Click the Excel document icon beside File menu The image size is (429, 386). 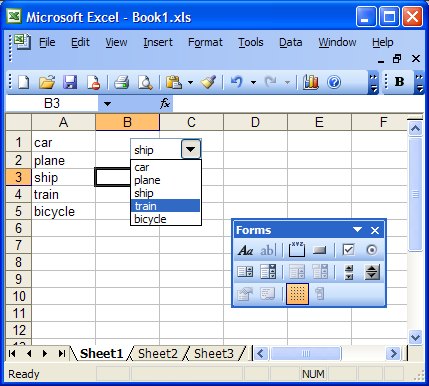[23, 42]
